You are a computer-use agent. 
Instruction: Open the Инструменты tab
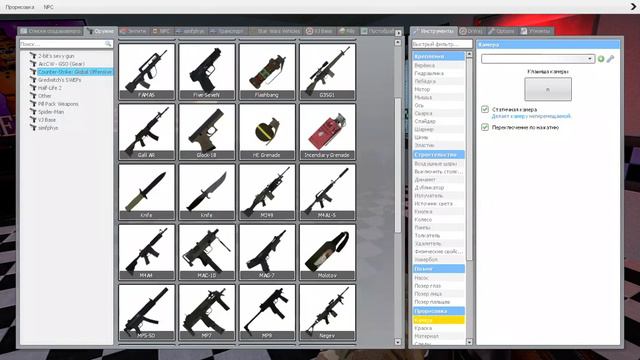pyautogui.click(x=433, y=31)
